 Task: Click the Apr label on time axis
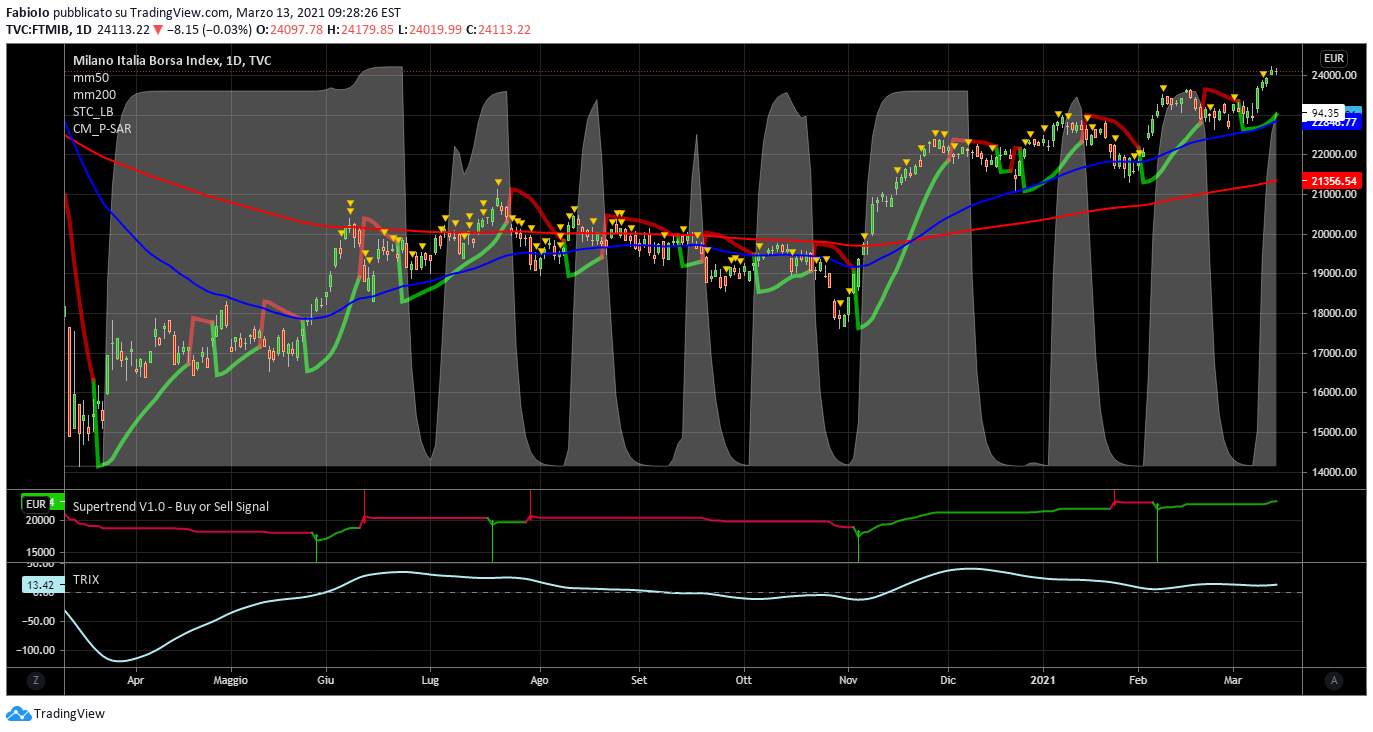(136, 680)
